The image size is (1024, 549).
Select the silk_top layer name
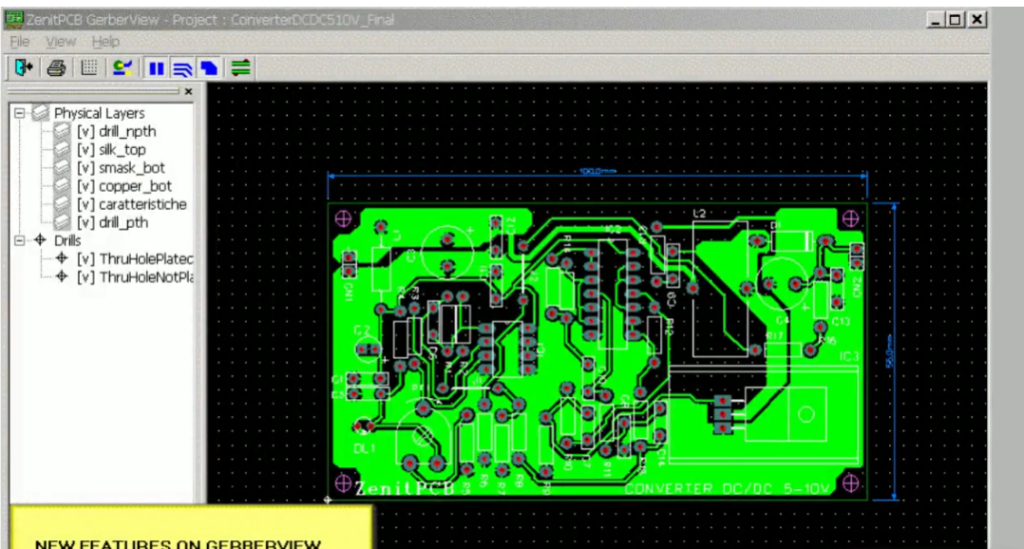[122, 150]
